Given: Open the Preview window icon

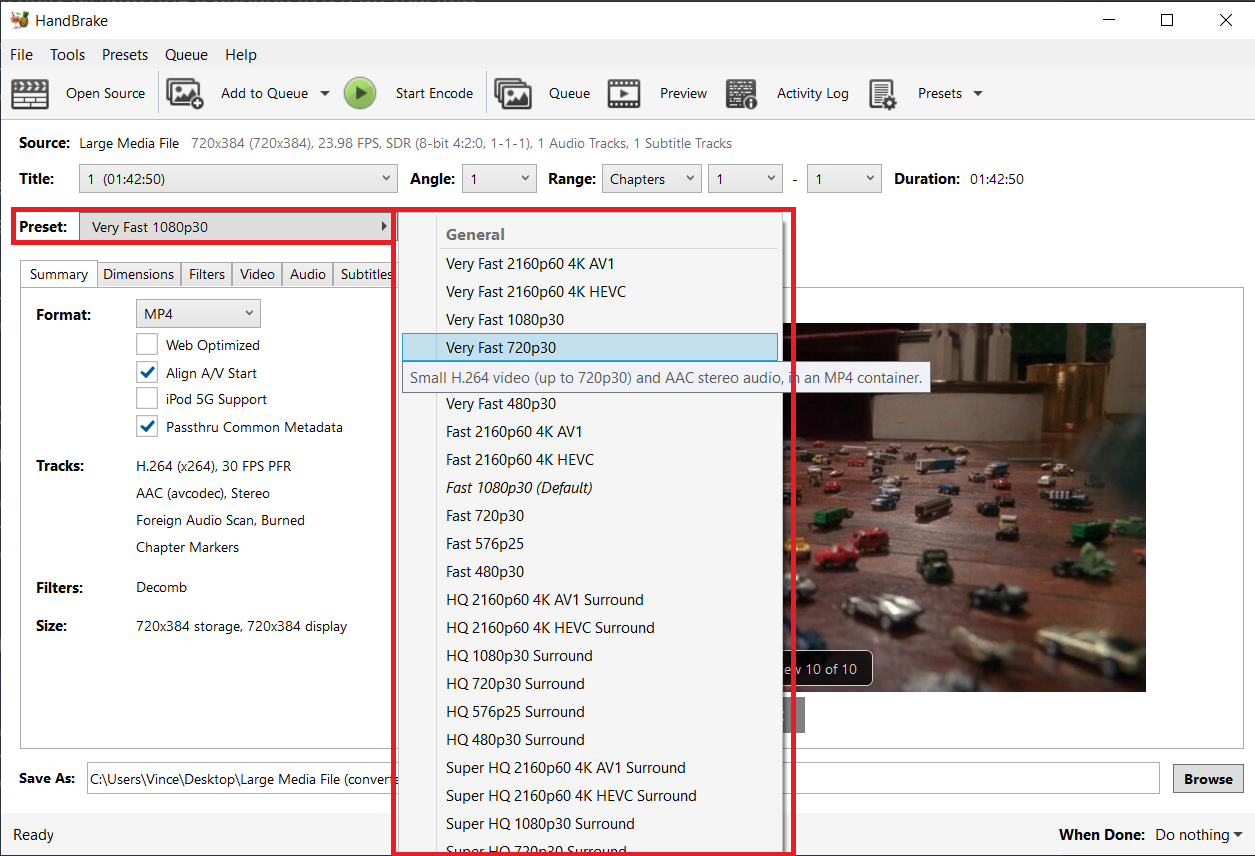Looking at the screenshot, I should coord(624,93).
